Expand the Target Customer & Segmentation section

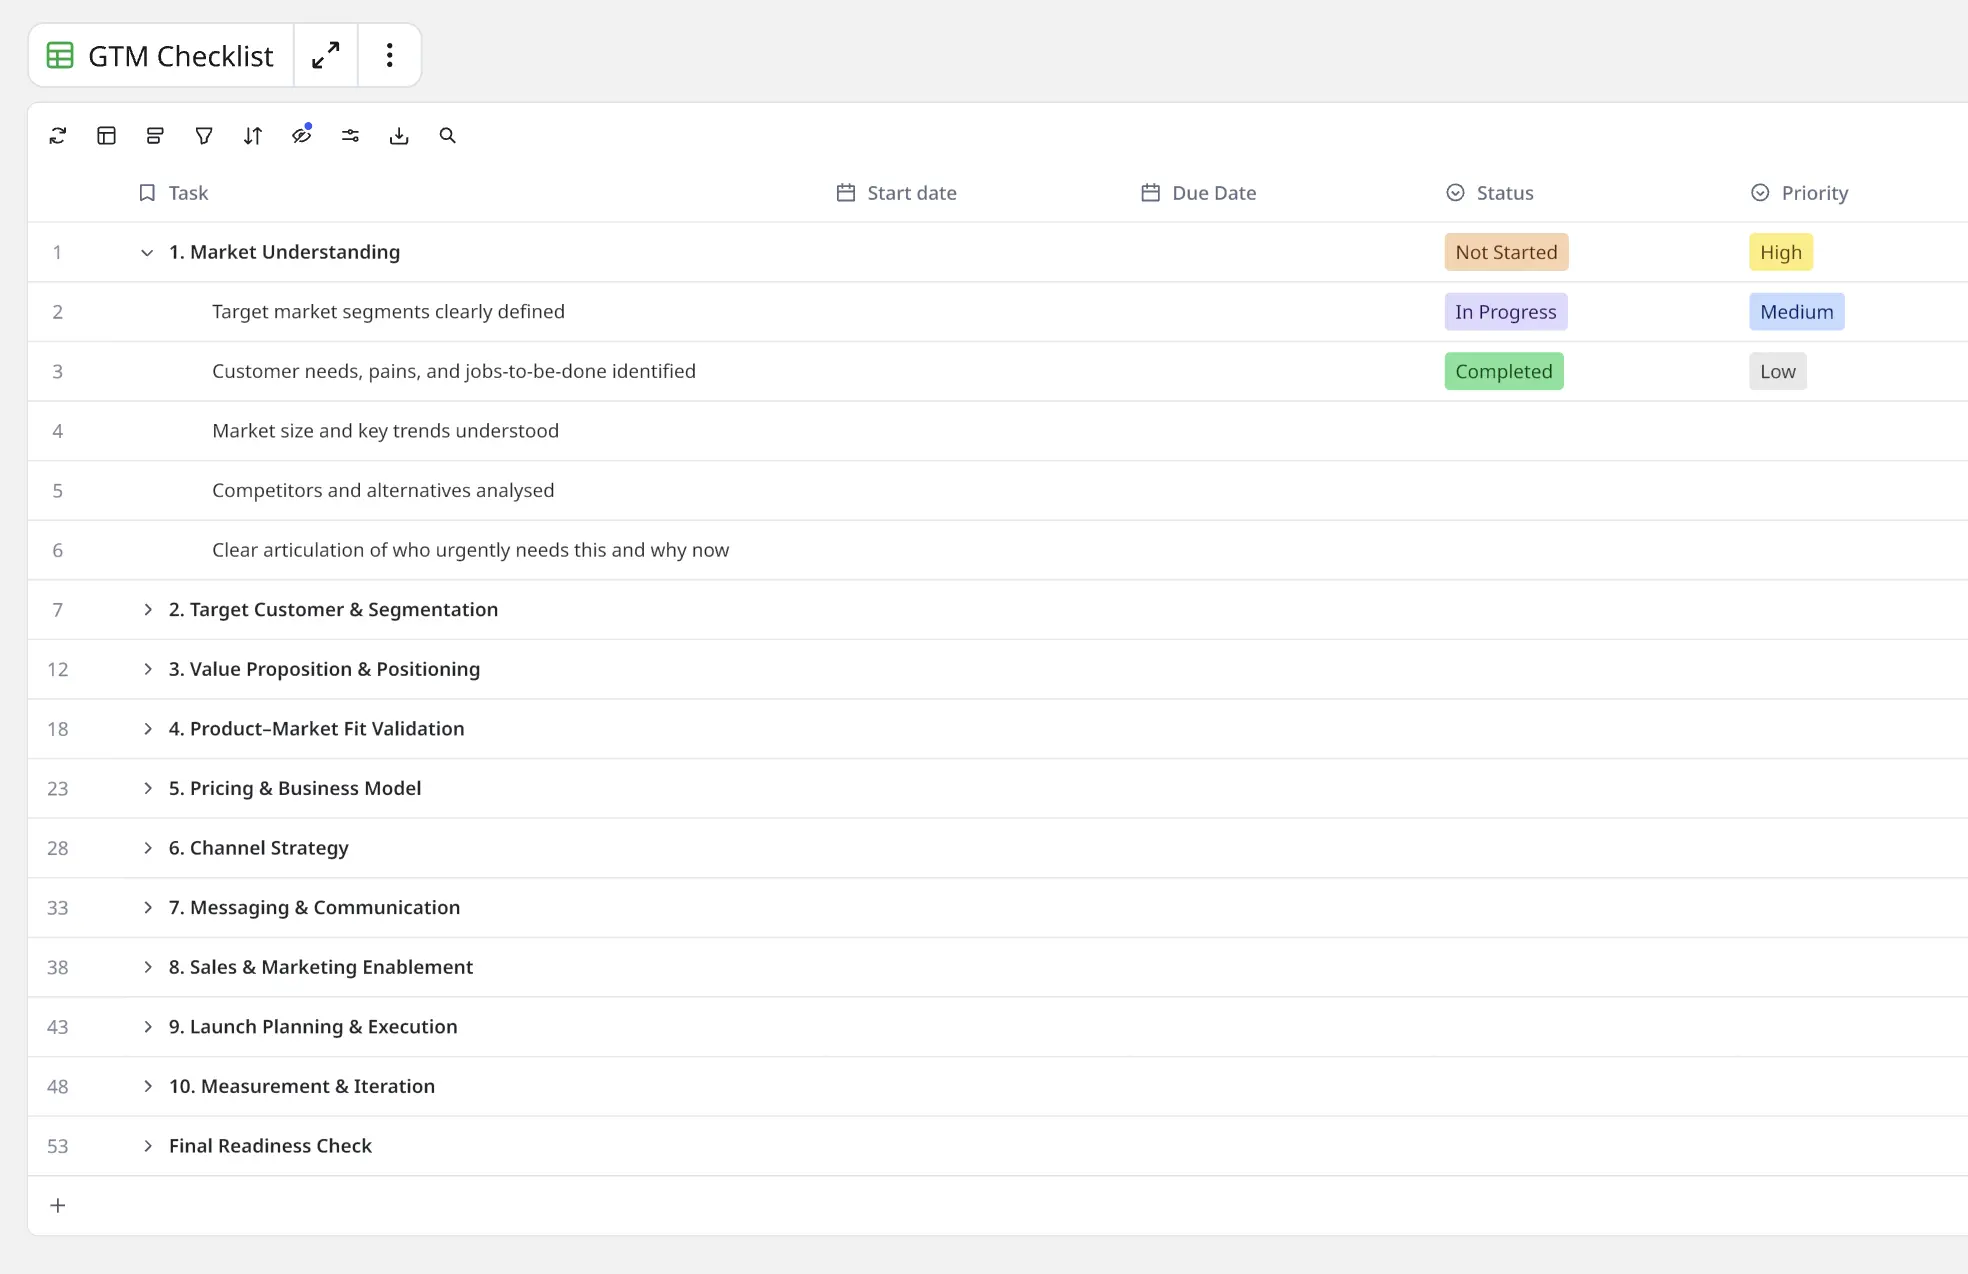pos(147,609)
